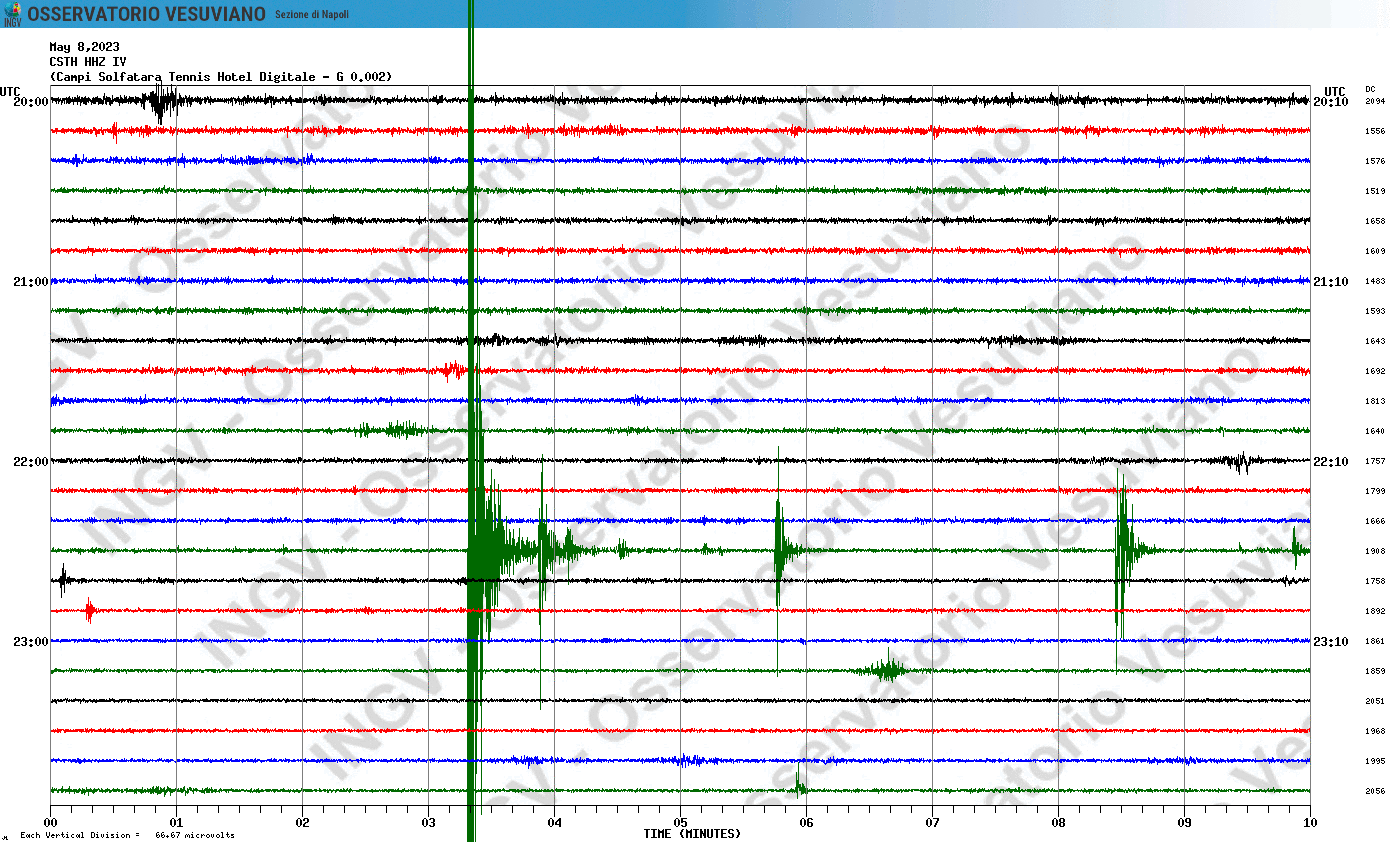Click the DC value 1643
Viewport: 1390px width, 849px height.
pyautogui.click(x=1375, y=341)
